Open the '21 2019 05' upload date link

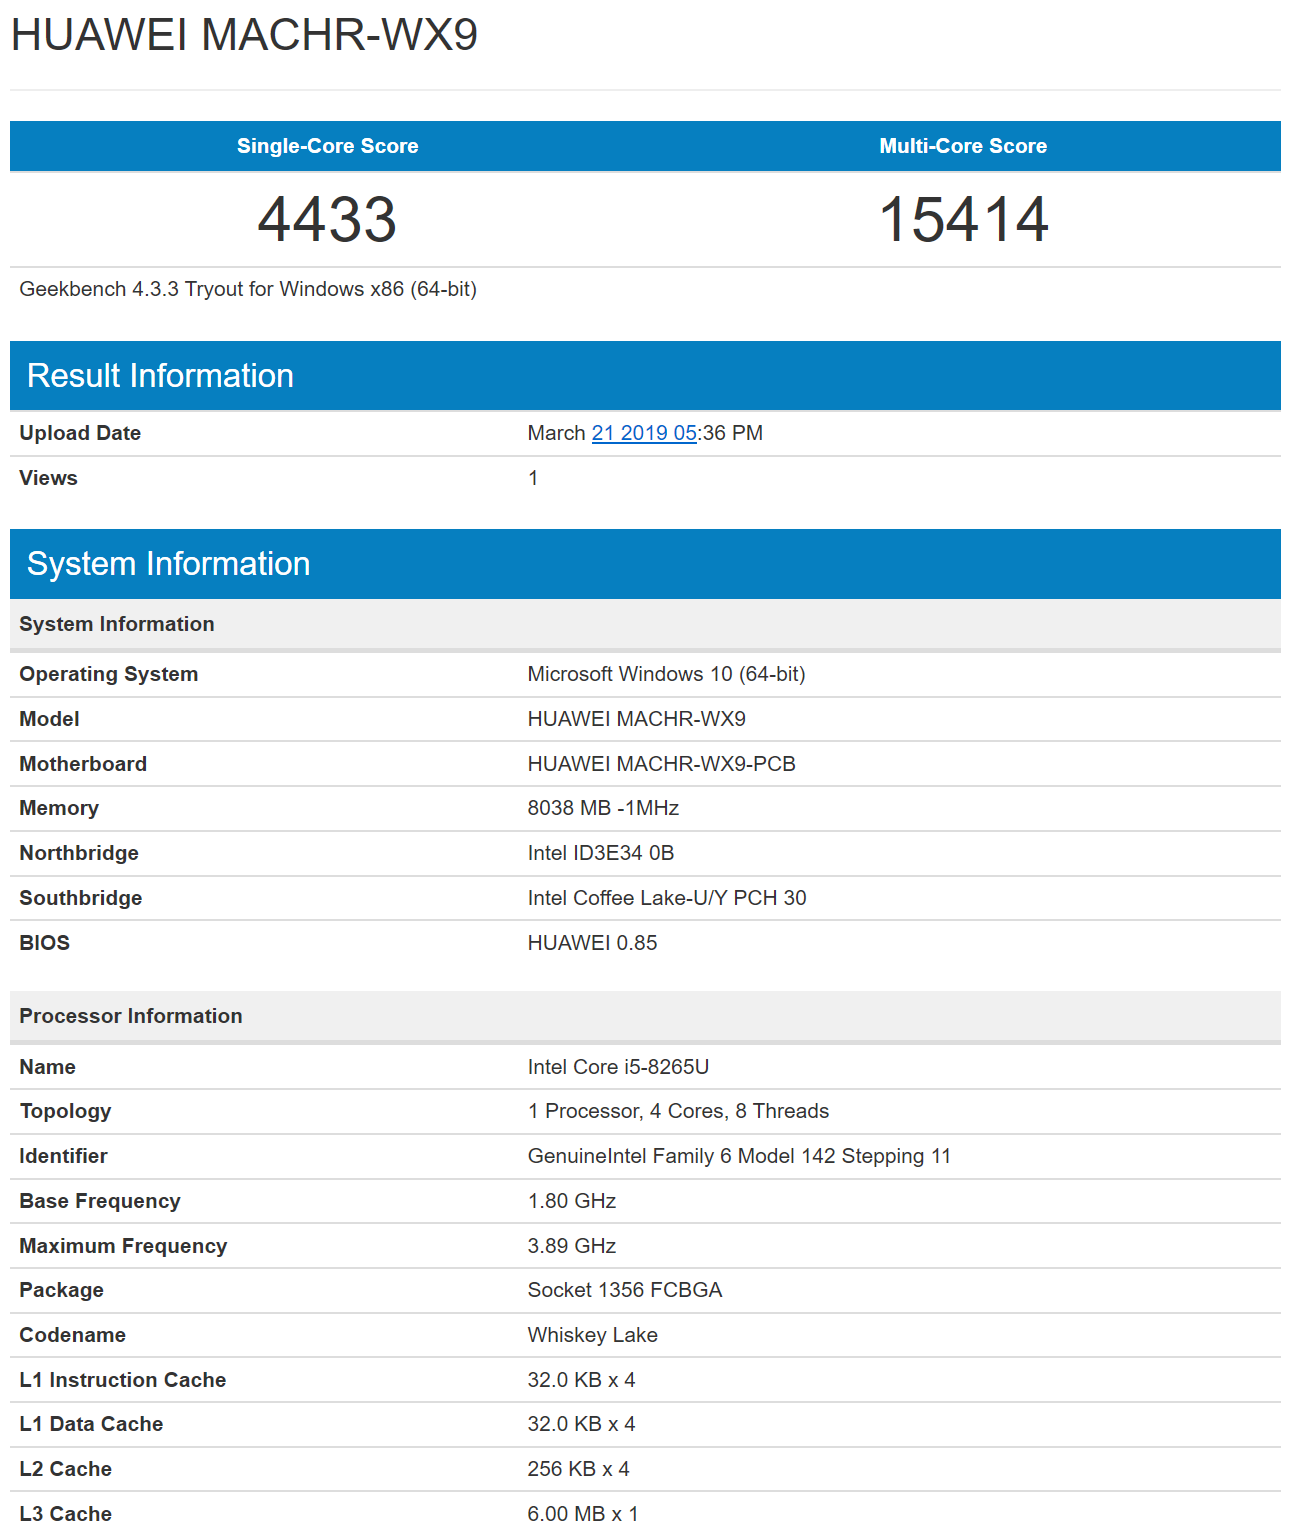(644, 433)
